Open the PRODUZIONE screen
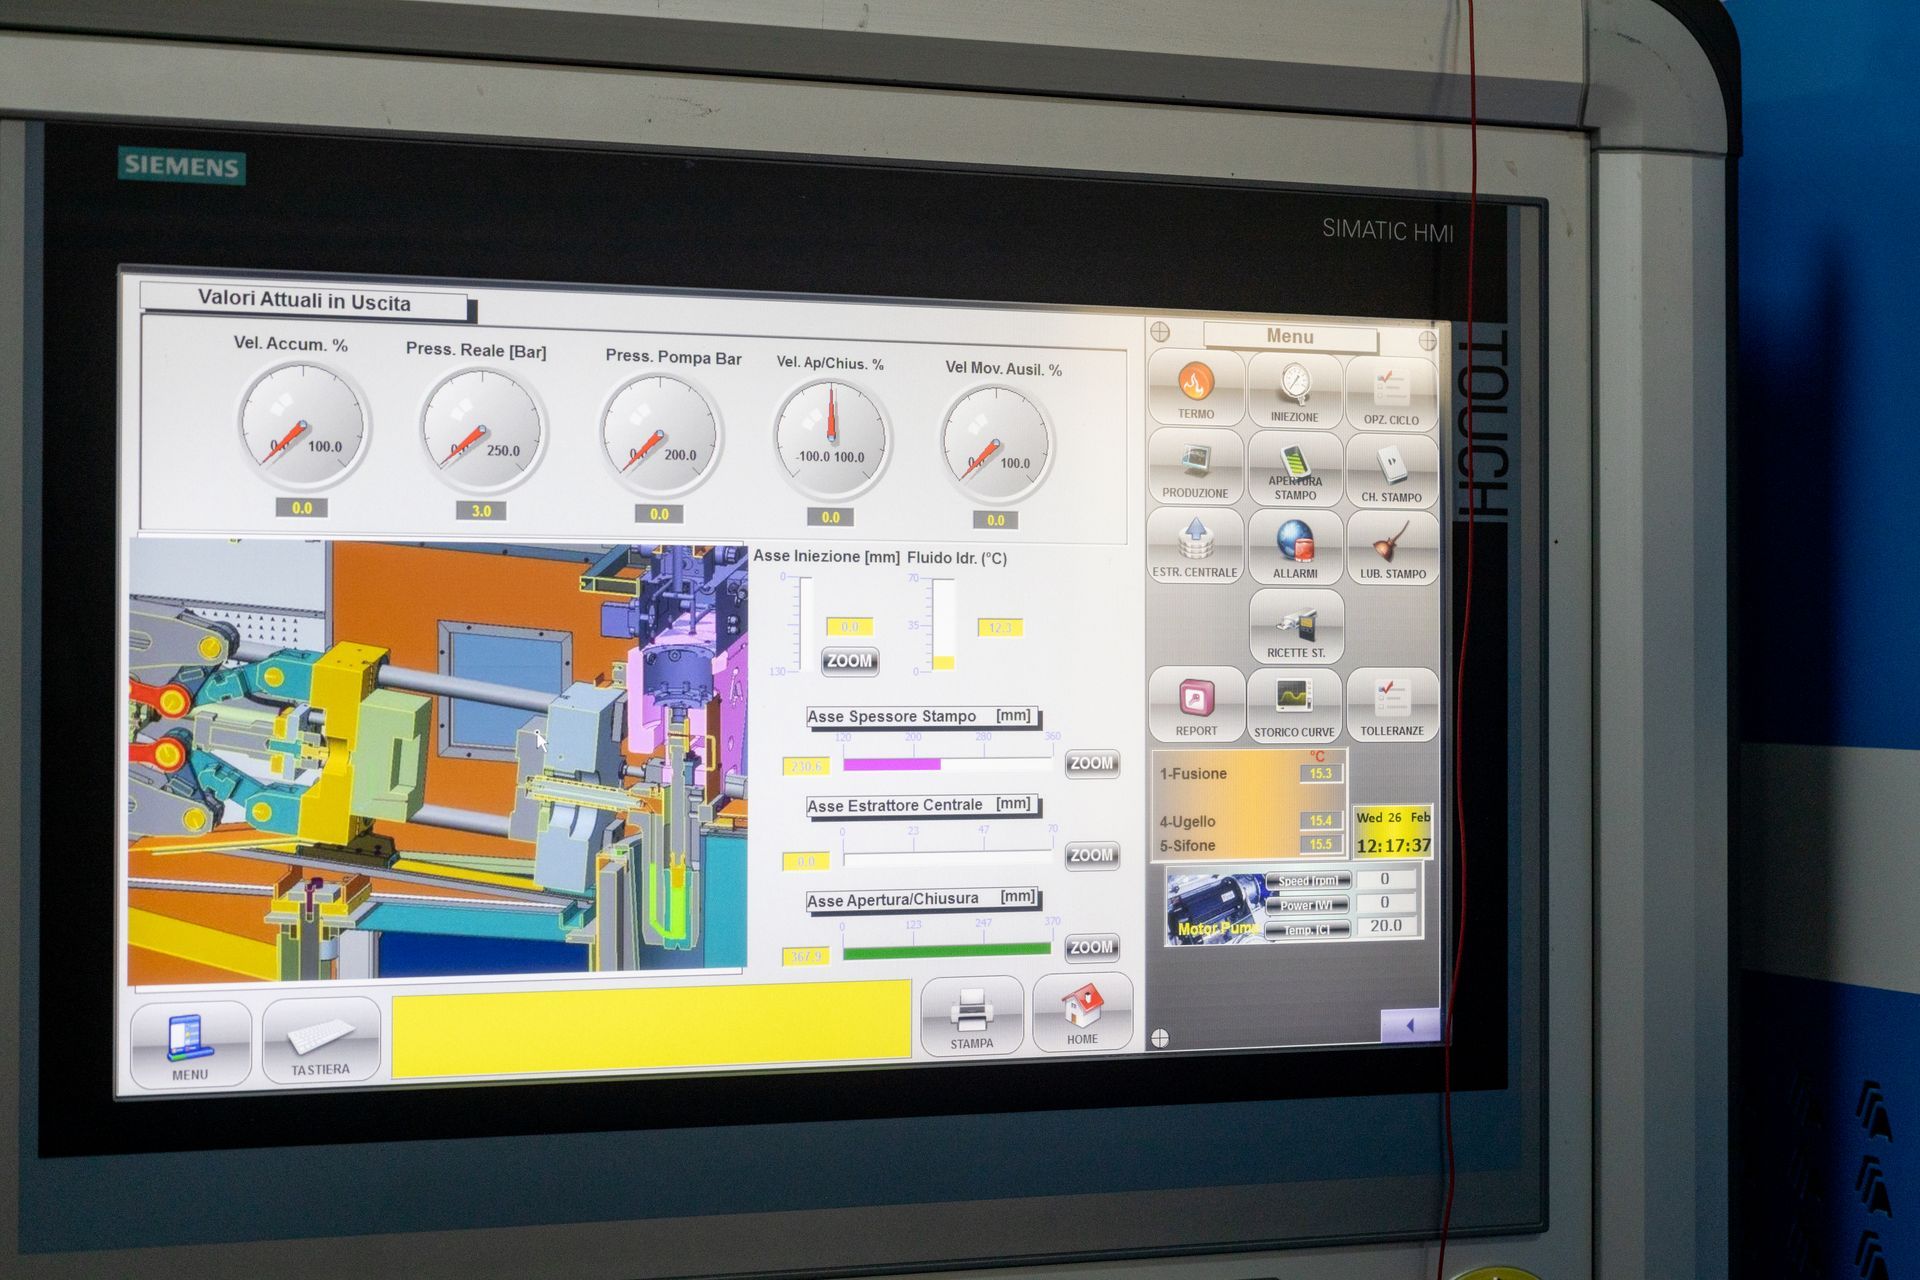The image size is (1920, 1280). coord(1195,467)
